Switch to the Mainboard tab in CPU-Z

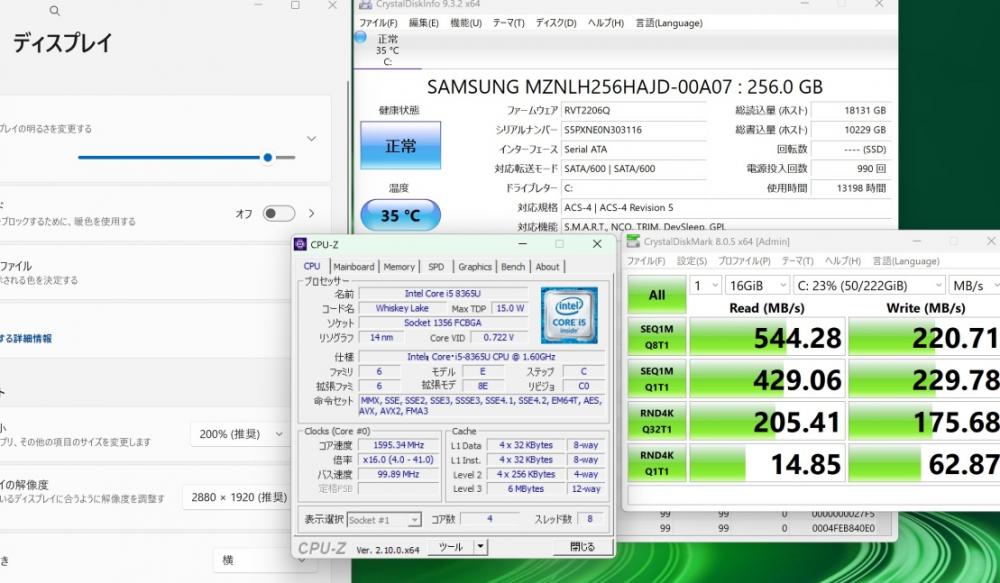[354, 267]
